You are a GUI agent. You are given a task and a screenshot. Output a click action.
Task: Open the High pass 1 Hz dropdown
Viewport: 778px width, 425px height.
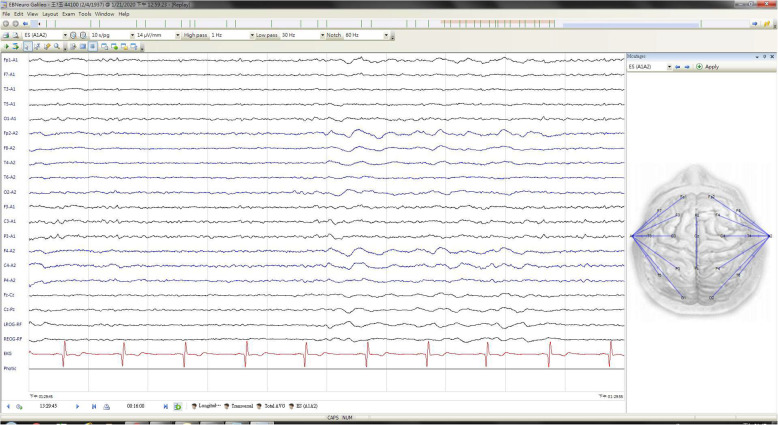pyautogui.click(x=252, y=35)
